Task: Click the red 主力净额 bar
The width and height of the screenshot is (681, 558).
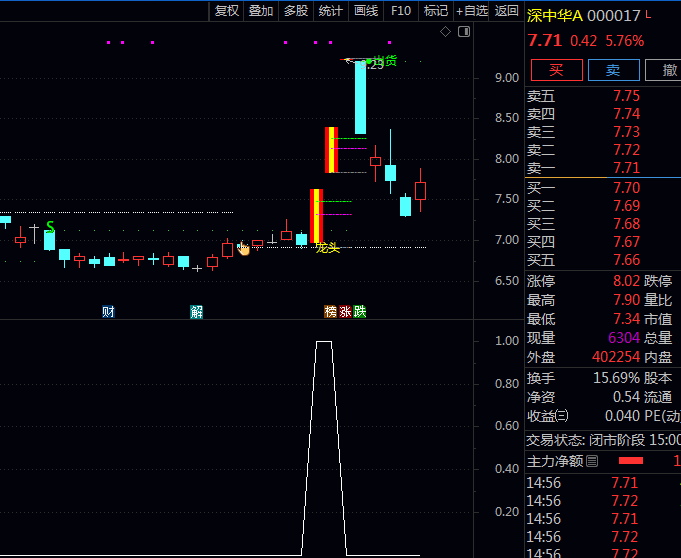Action: coord(631,461)
